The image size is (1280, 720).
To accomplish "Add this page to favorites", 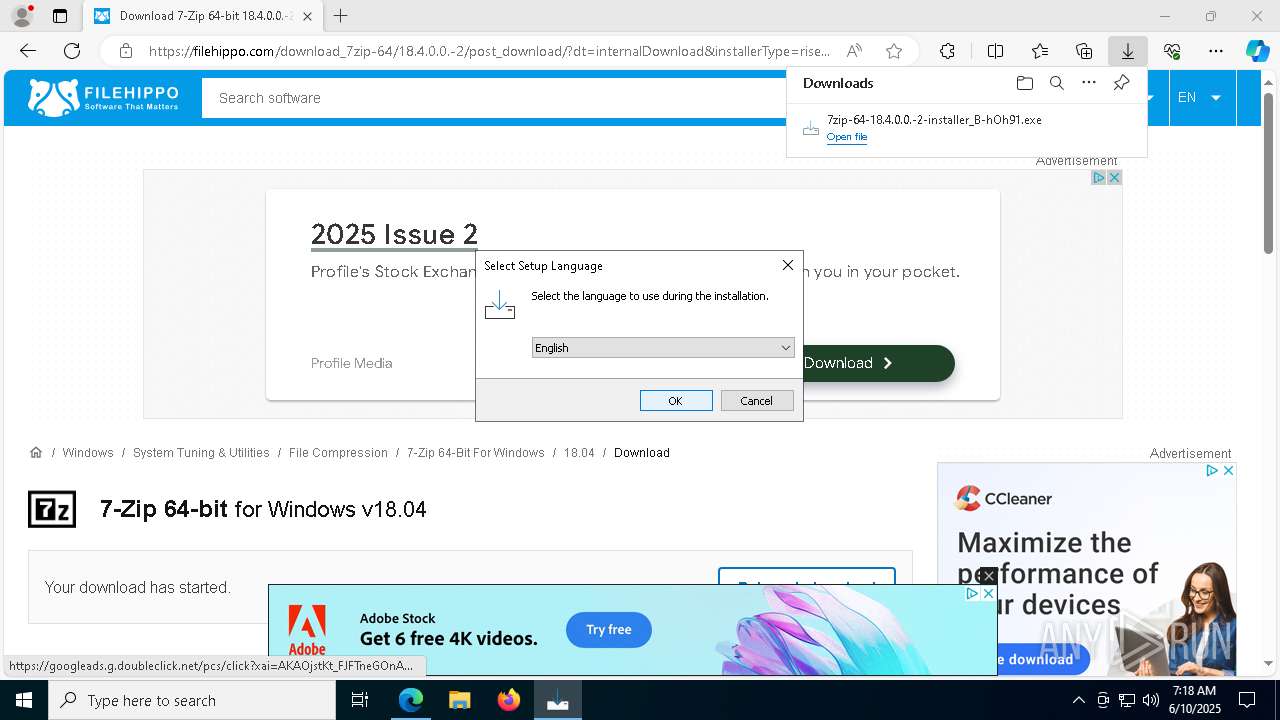I will [x=894, y=51].
